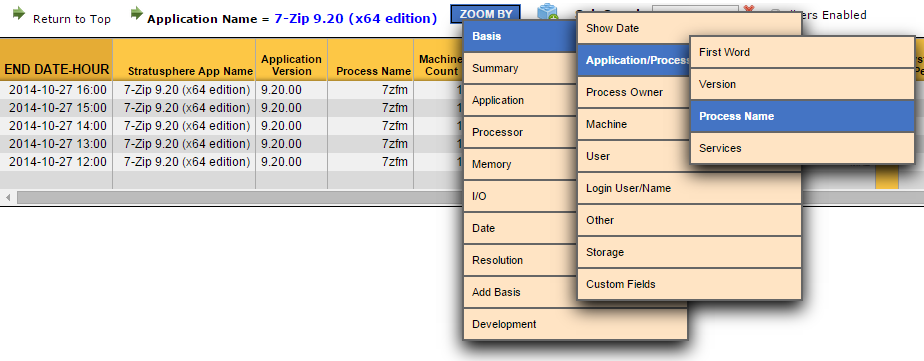Click the horizontal scrollbar left arrow
This screenshot has width=924, height=361.
point(8,197)
